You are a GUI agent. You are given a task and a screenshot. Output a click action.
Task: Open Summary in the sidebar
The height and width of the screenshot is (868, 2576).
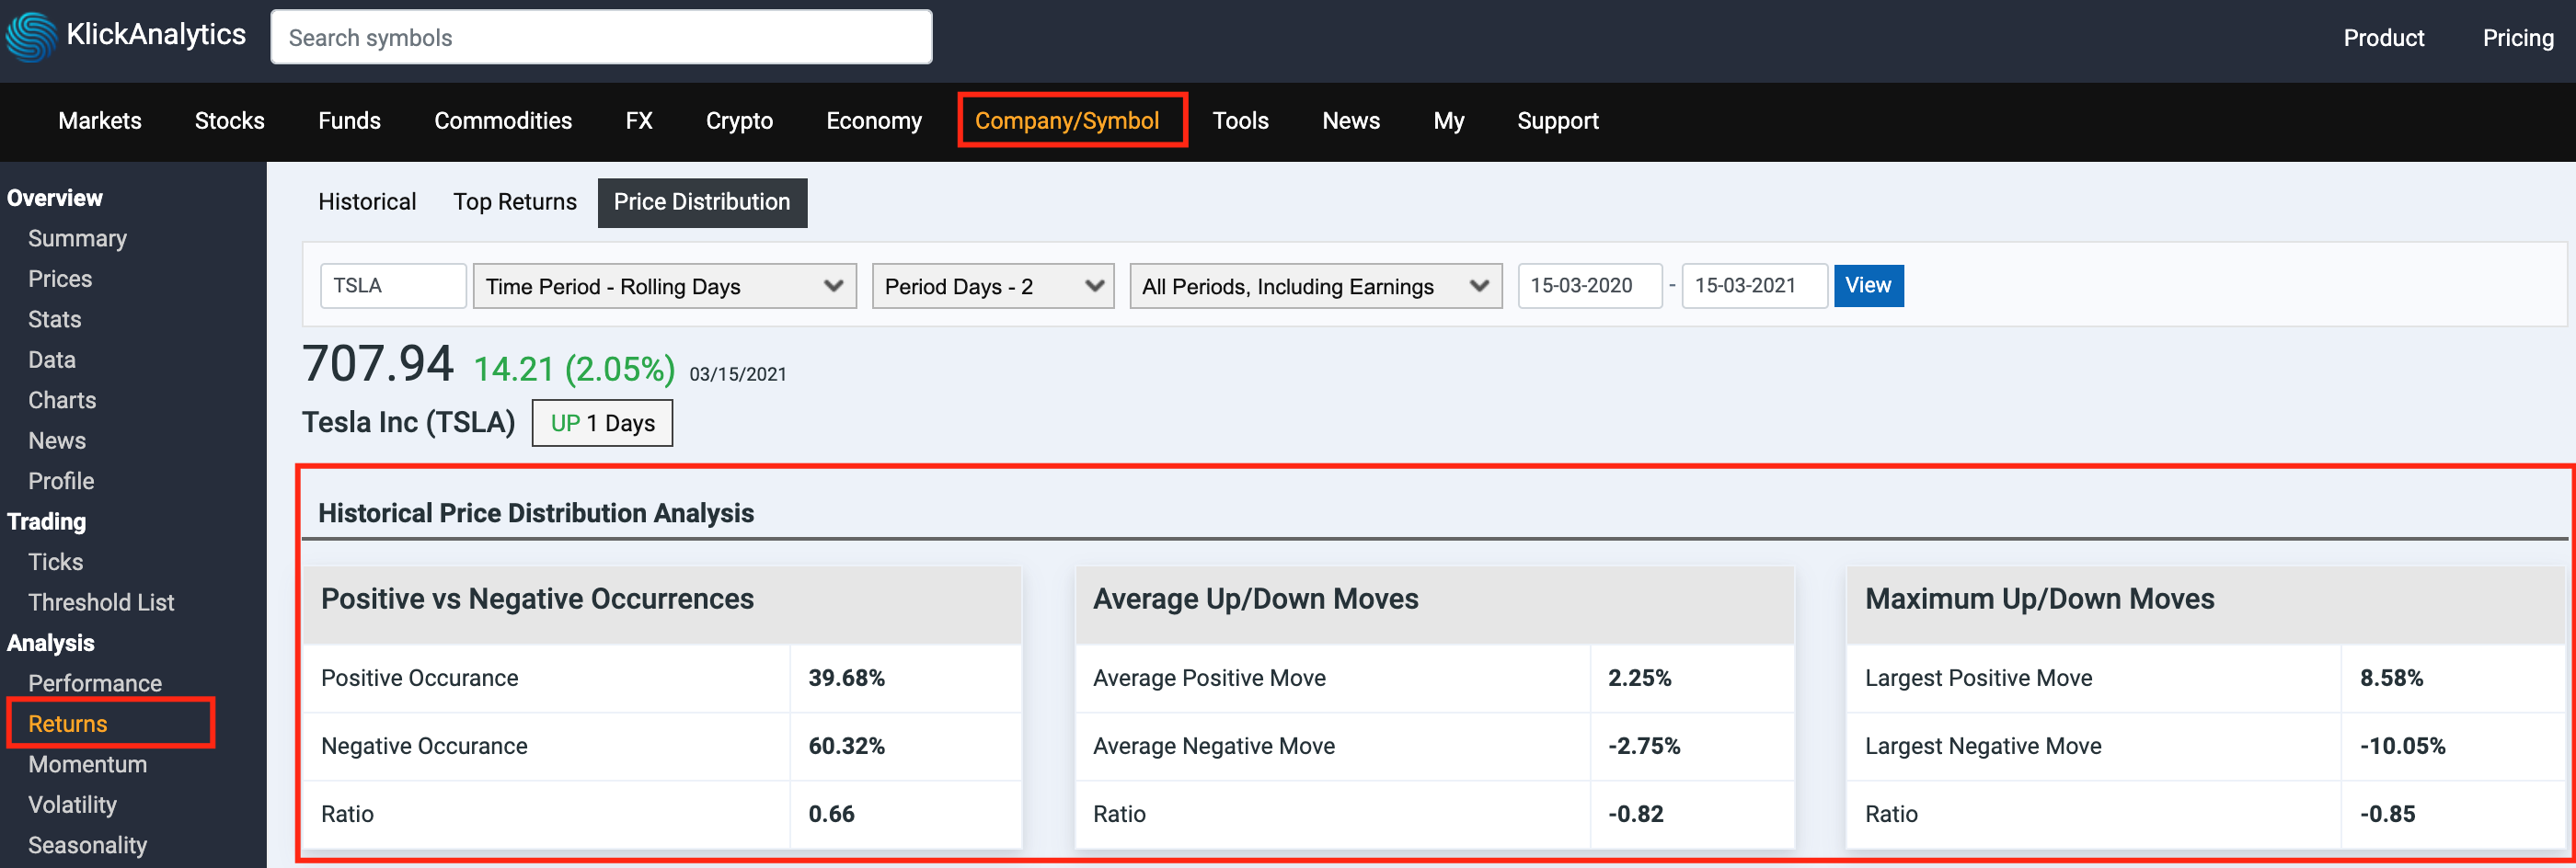click(x=77, y=239)
